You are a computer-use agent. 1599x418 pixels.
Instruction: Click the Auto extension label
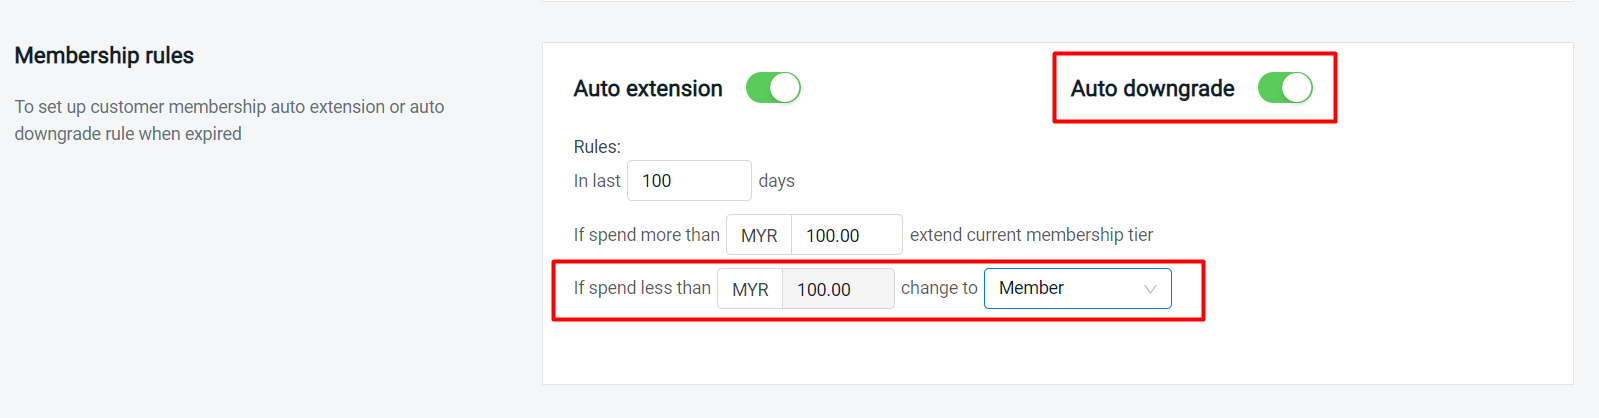tap(648, 89)
